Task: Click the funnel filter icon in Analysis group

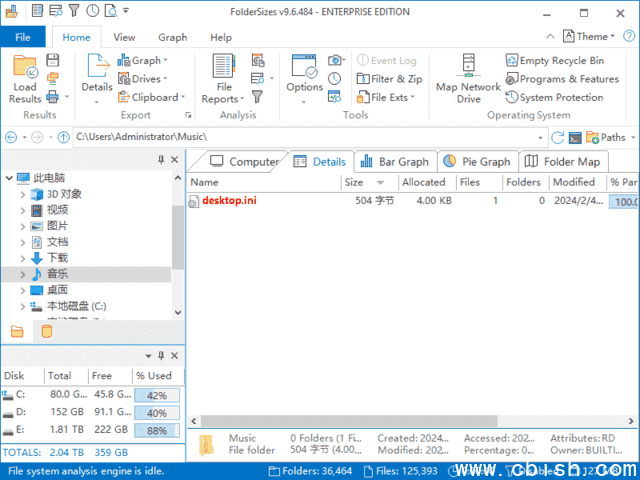Action: click(x=257, y=97)
